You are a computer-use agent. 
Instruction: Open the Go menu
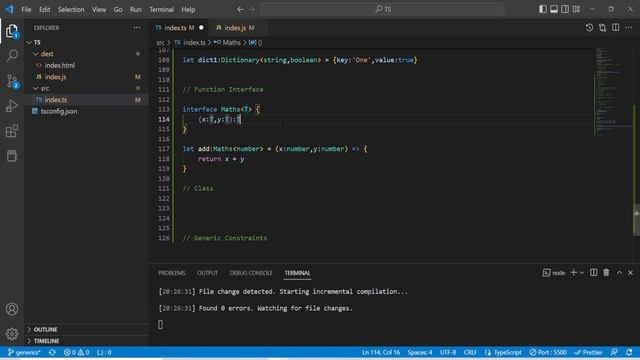coord(118,9)
